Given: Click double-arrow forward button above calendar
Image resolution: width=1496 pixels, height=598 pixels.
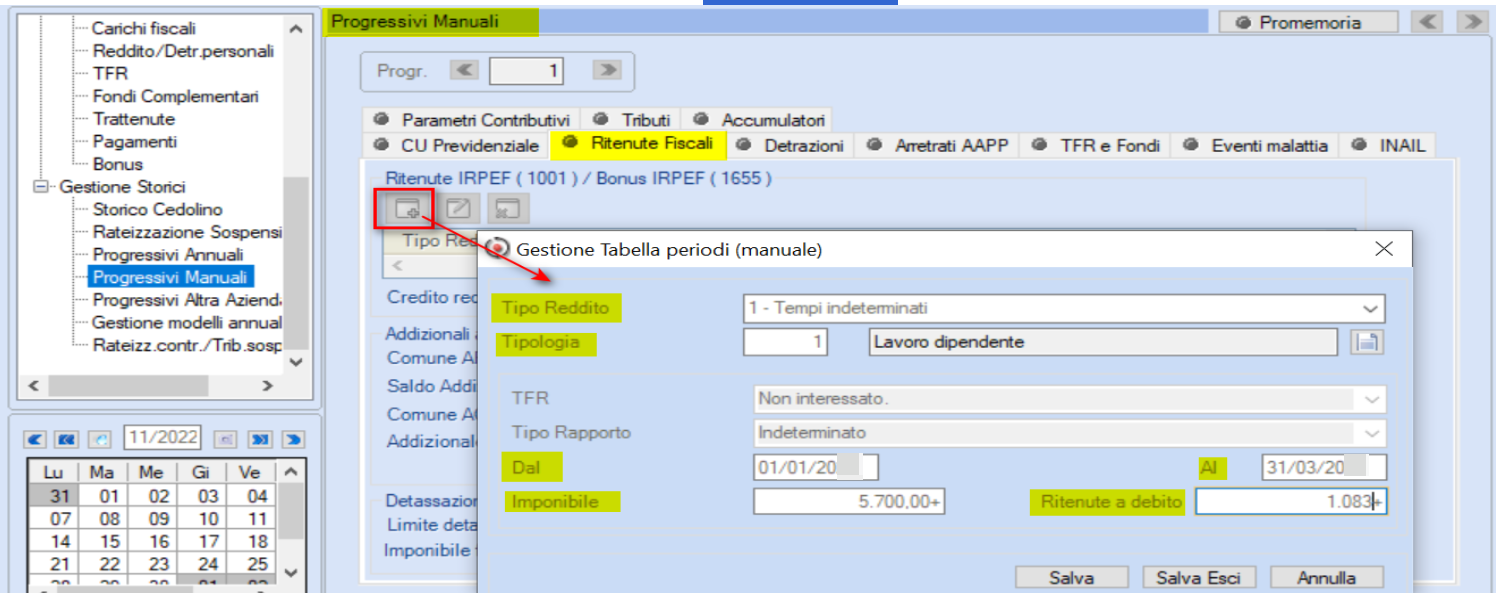Looking at the screenshot, I should pyautogui.click(x=259, y=439).
